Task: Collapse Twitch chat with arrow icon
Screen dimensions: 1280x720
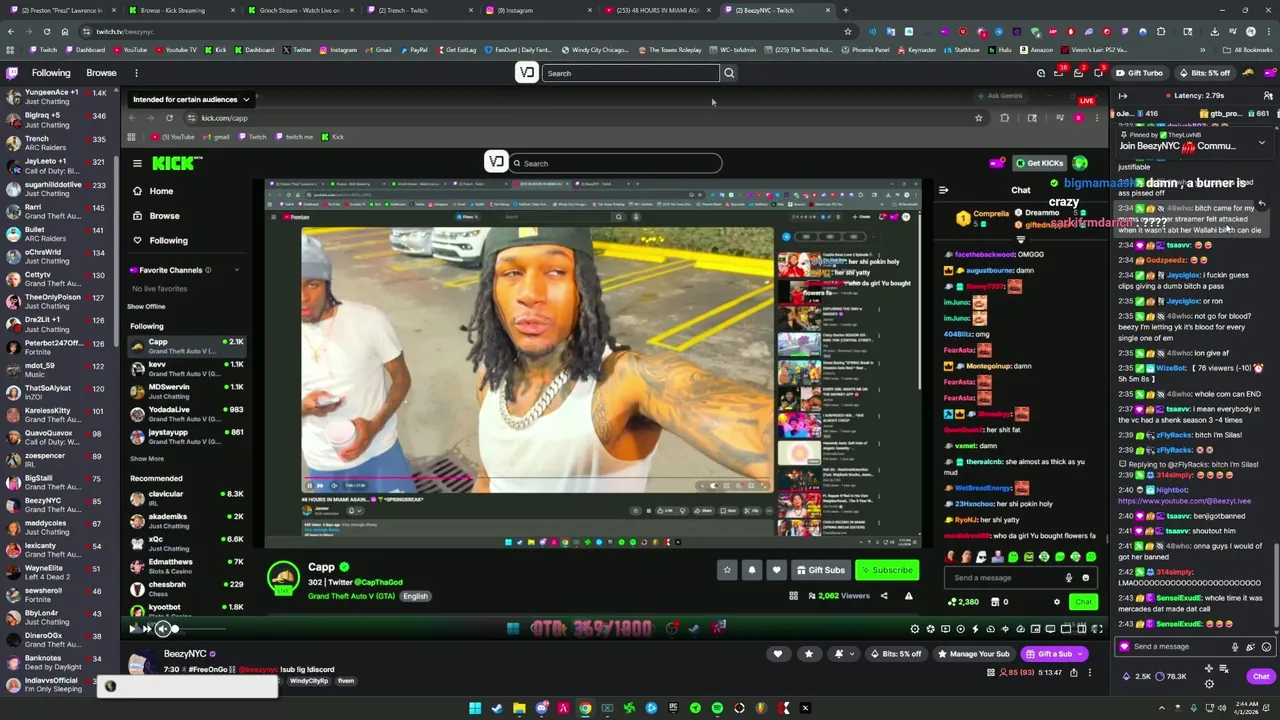Action: point(1123,96)
